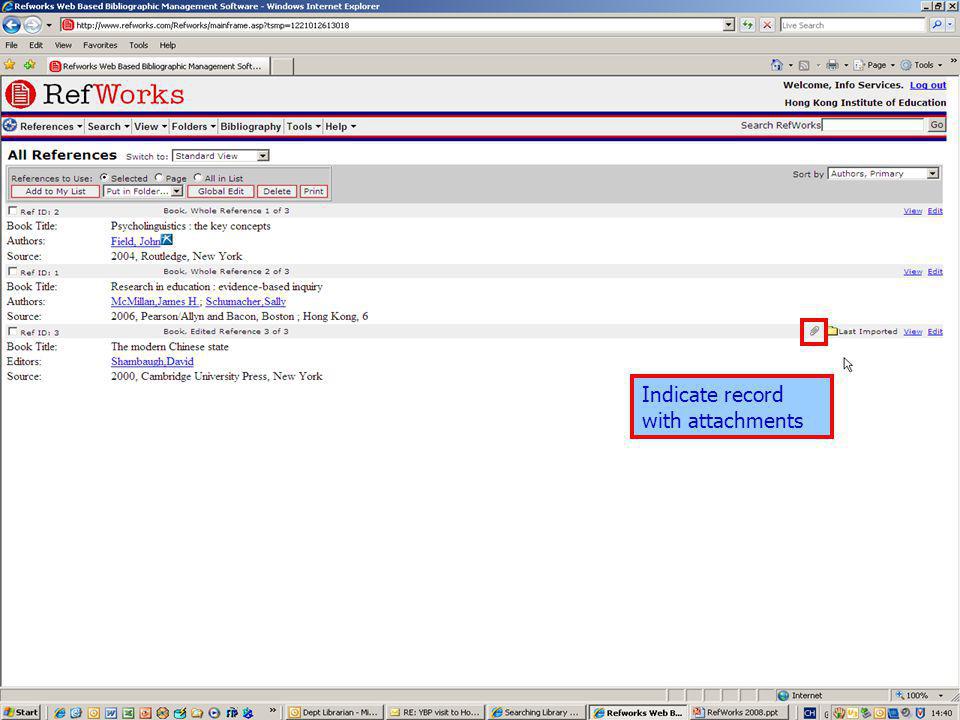960x720 pixels.
Task: Click the CH language indicator in tray
Action: [x=809, y=713]
